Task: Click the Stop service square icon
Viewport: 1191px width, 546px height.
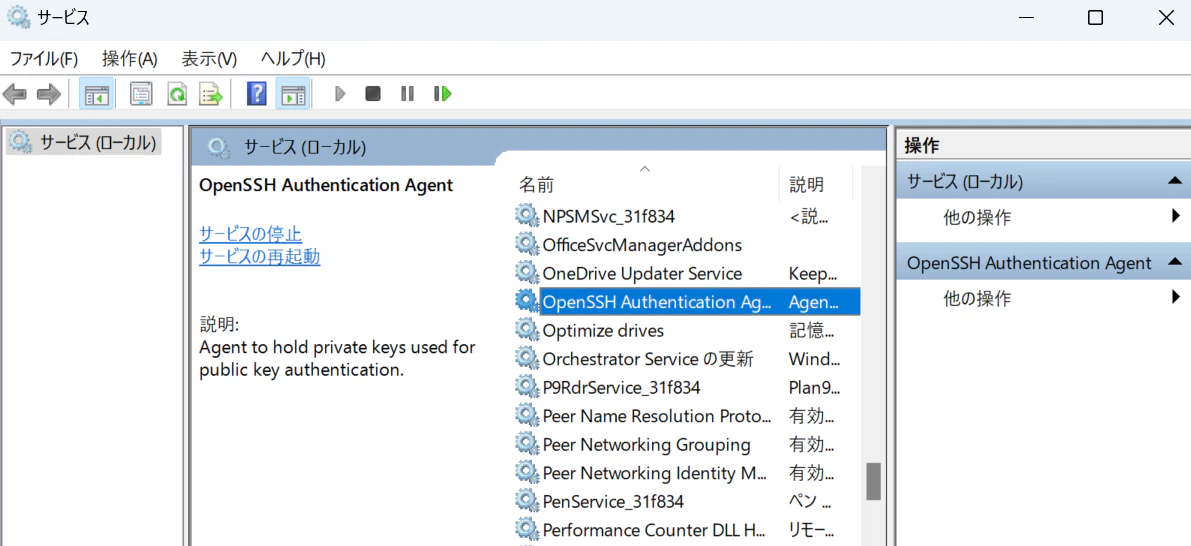Action: coord(372,94)
